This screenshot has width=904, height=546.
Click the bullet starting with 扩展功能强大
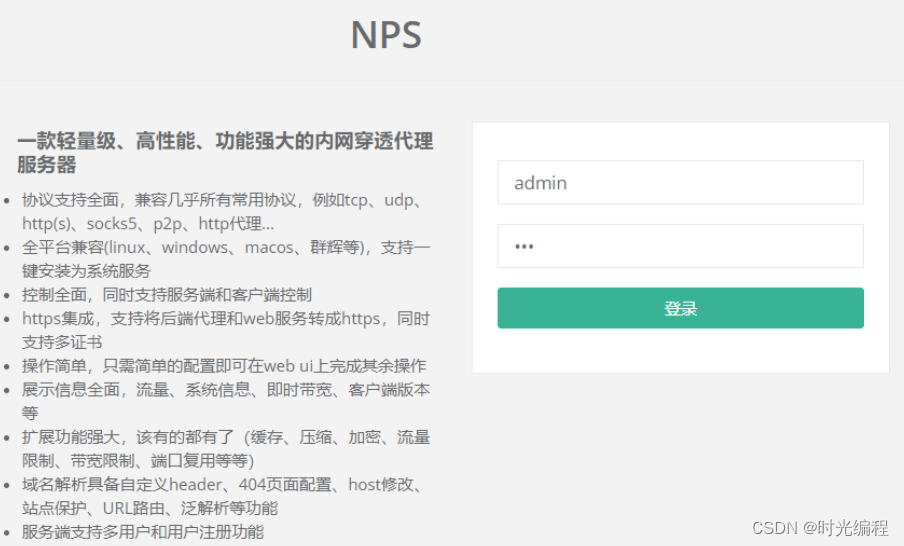click(x=226, y=449)
